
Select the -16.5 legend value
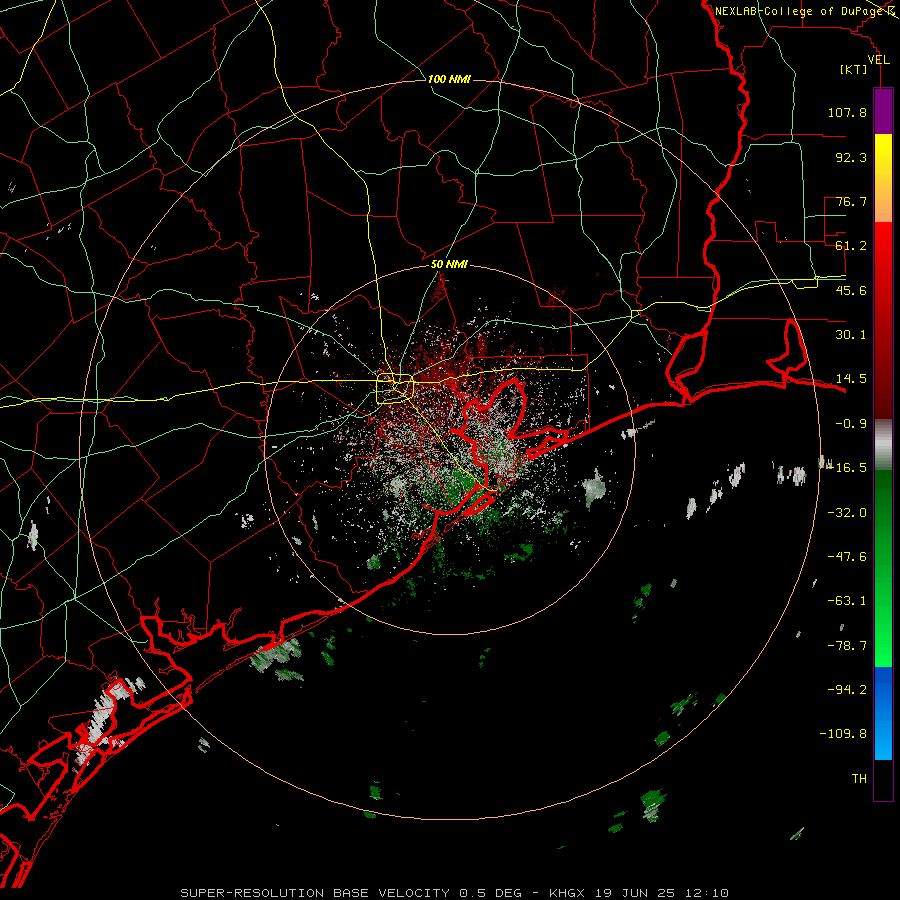(847, 468)
